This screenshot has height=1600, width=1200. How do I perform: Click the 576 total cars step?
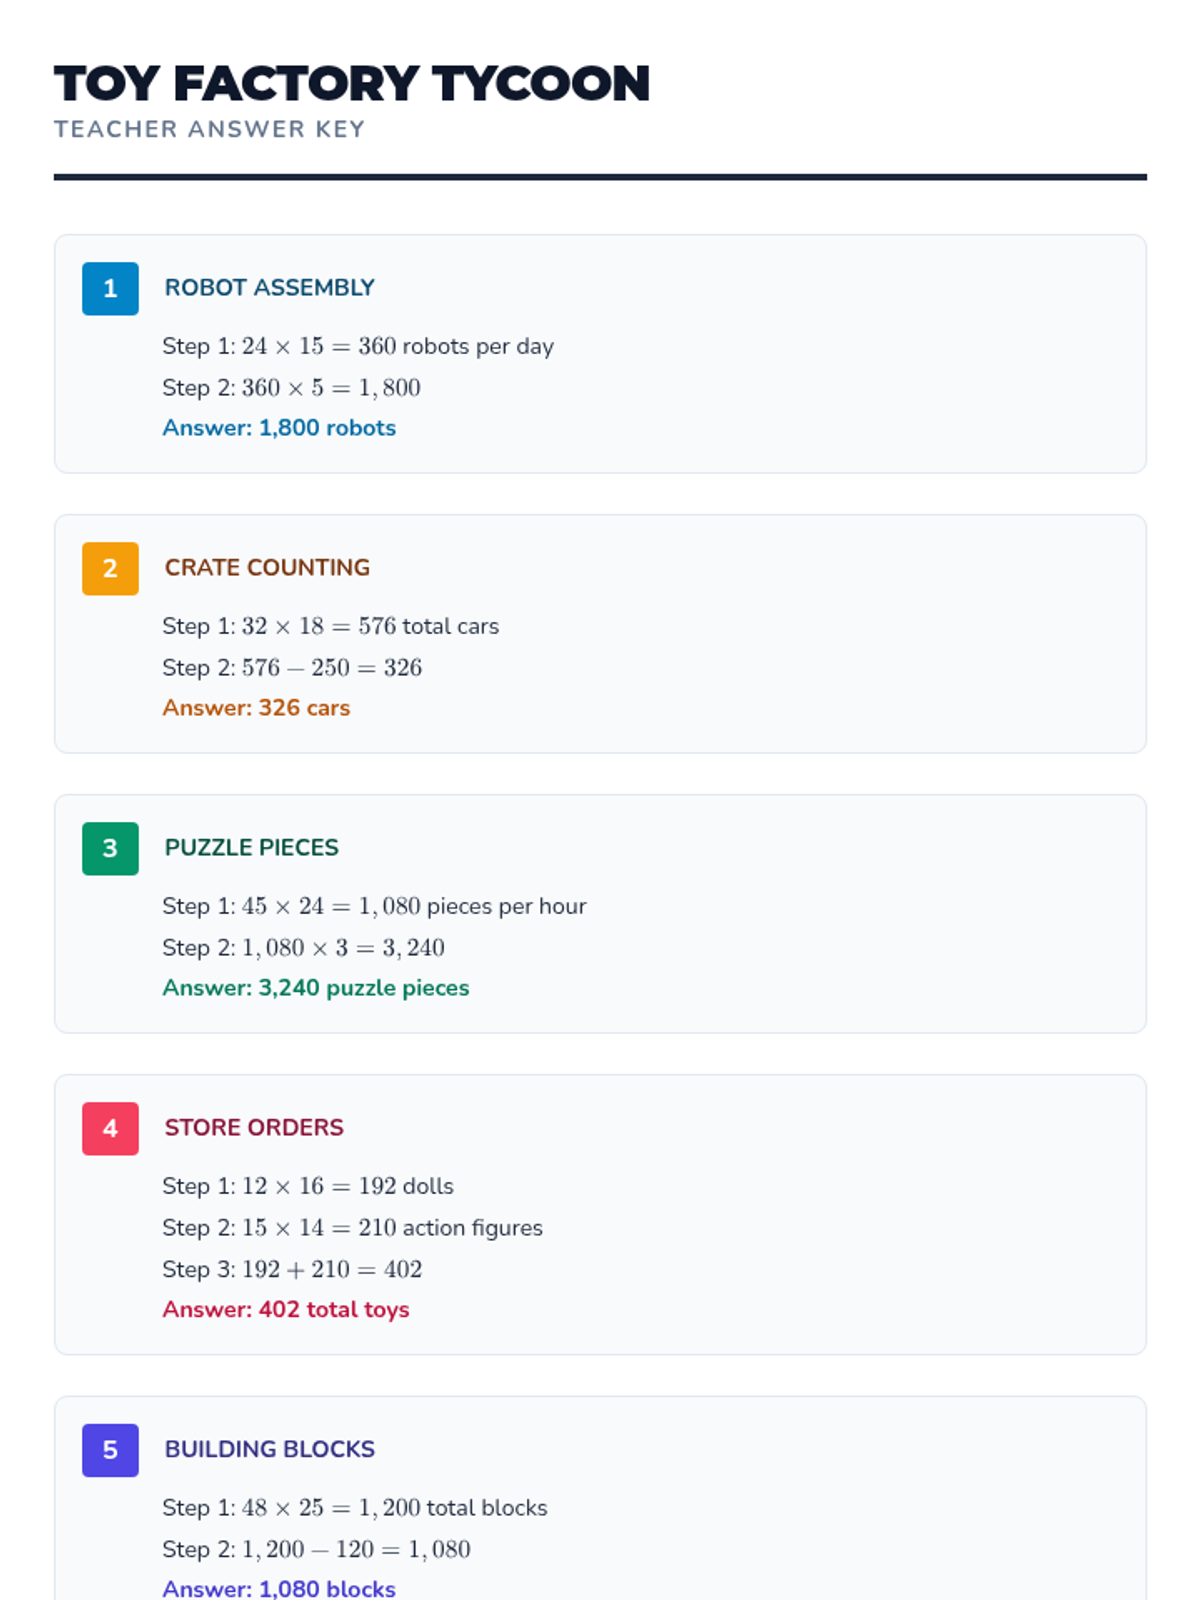coord(330,627)
